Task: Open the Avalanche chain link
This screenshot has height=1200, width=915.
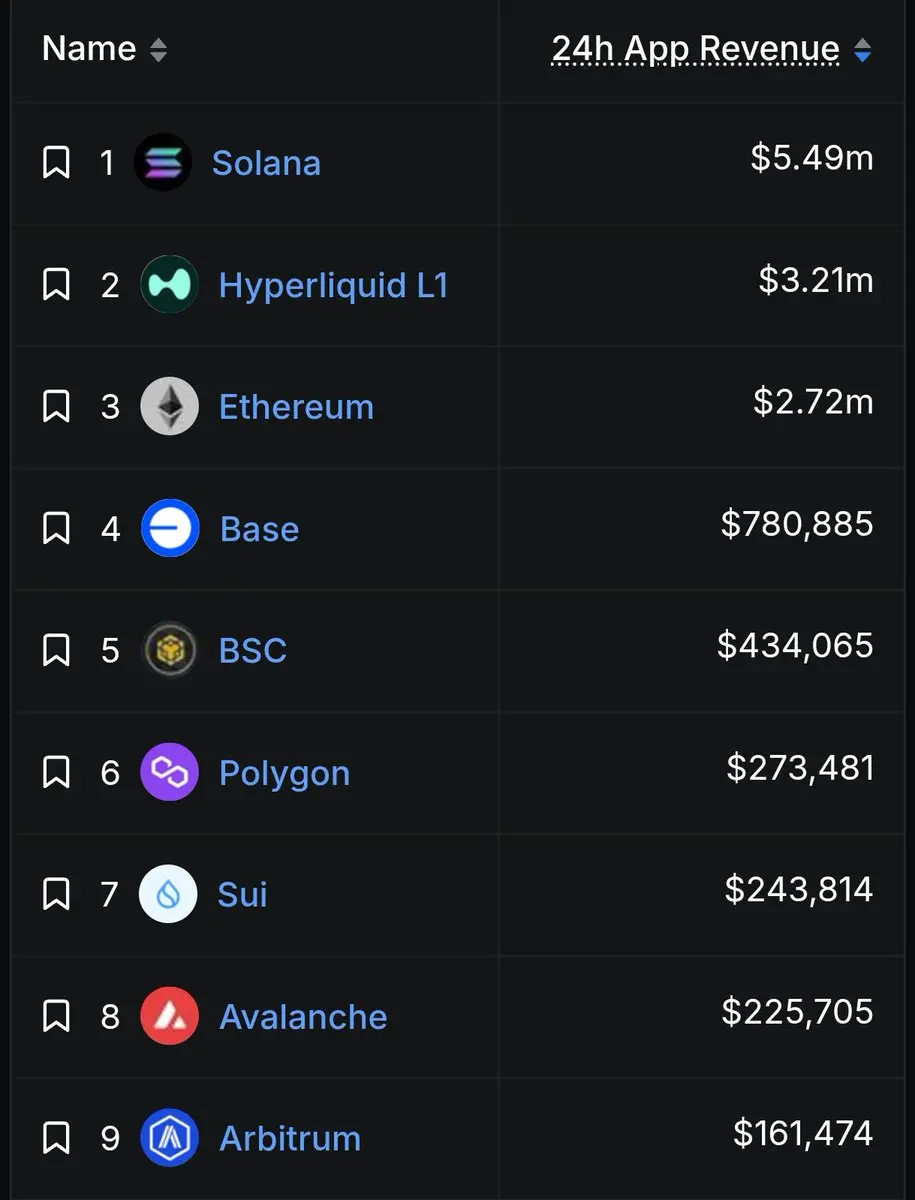Action: [x=303, y=1017]
